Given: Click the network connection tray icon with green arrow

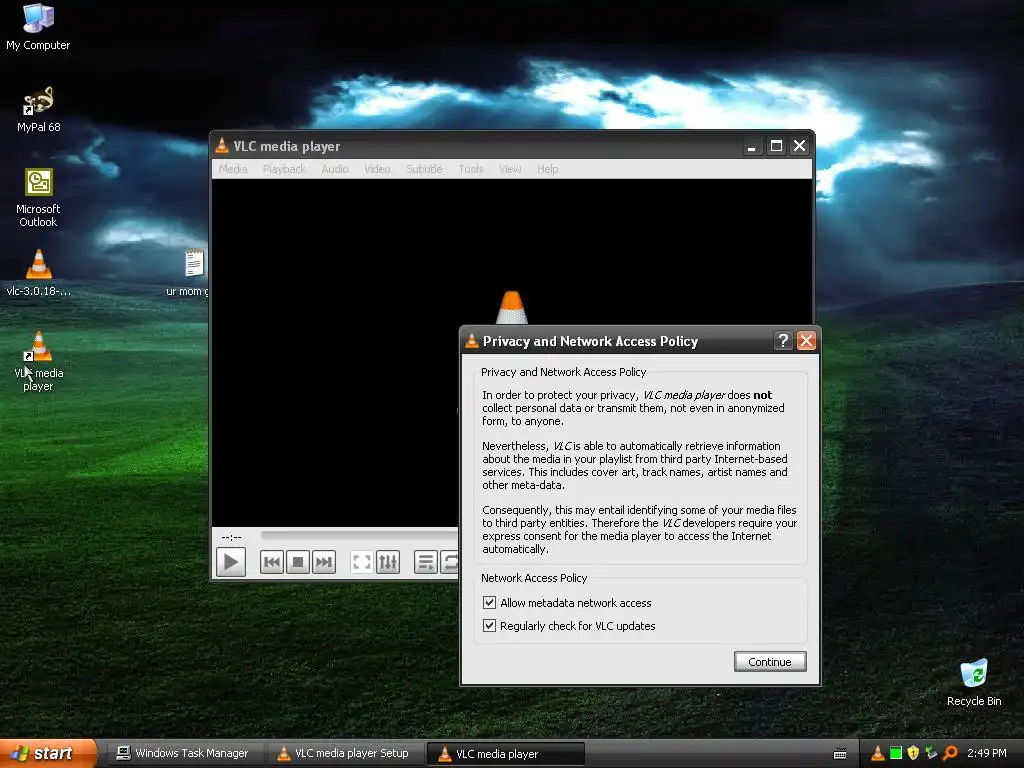Looking at the screenshot, I should click(x=931, y=754).
